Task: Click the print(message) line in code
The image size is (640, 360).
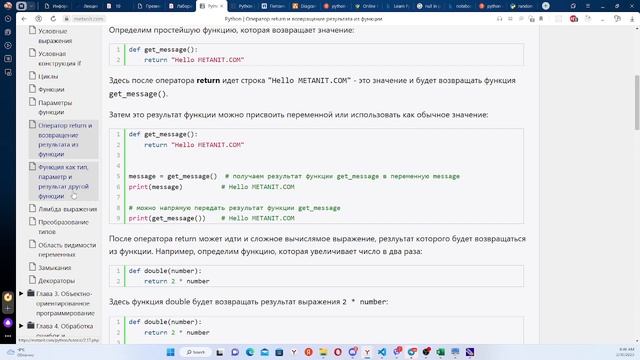Action: point(155,187)
